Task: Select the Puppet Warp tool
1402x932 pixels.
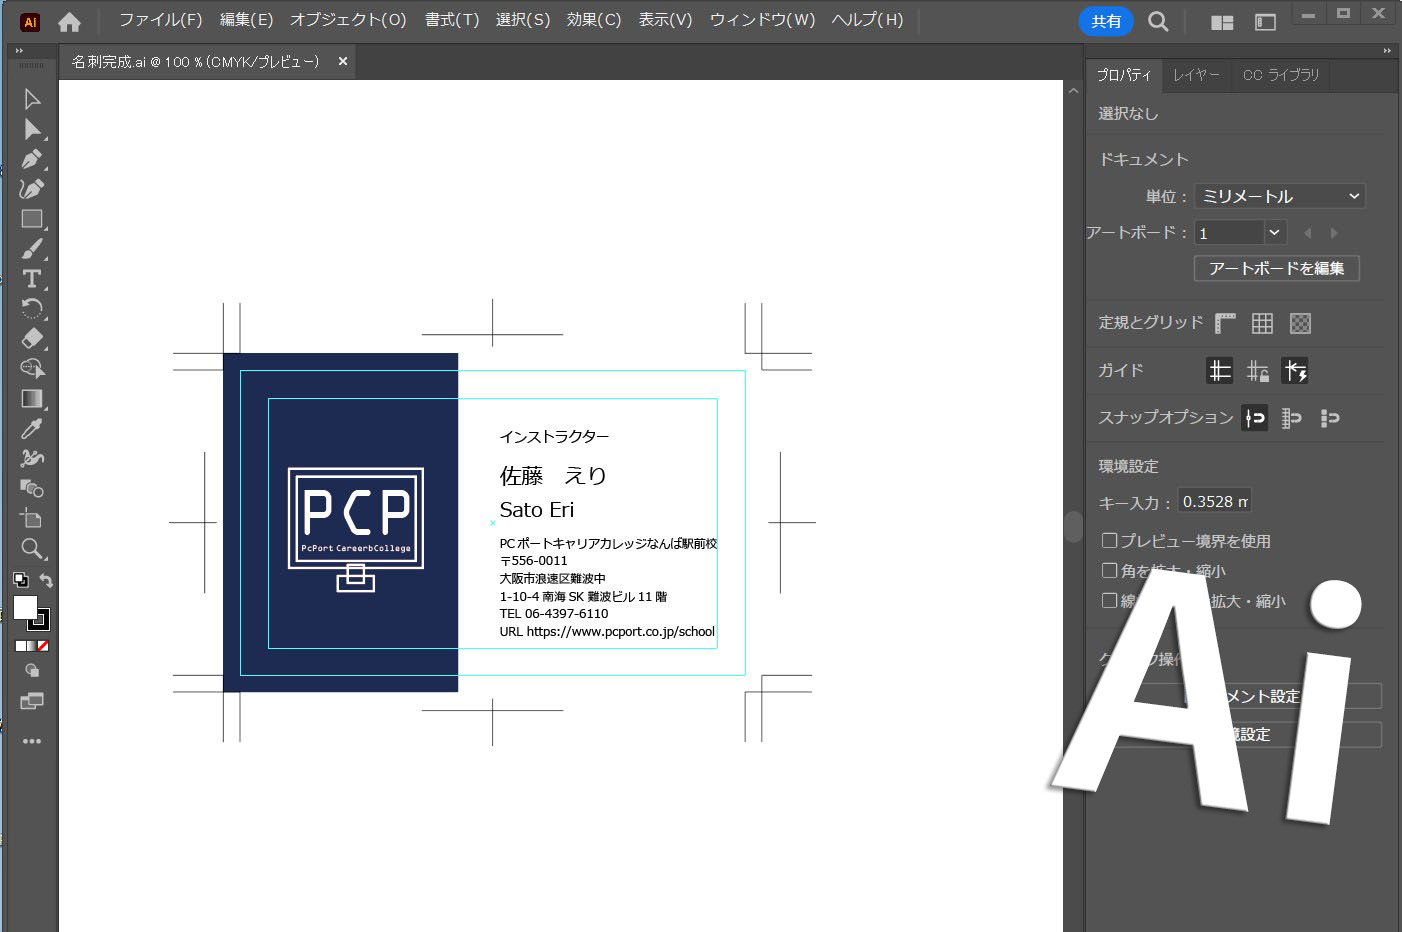Action: (x=32, y=459)
